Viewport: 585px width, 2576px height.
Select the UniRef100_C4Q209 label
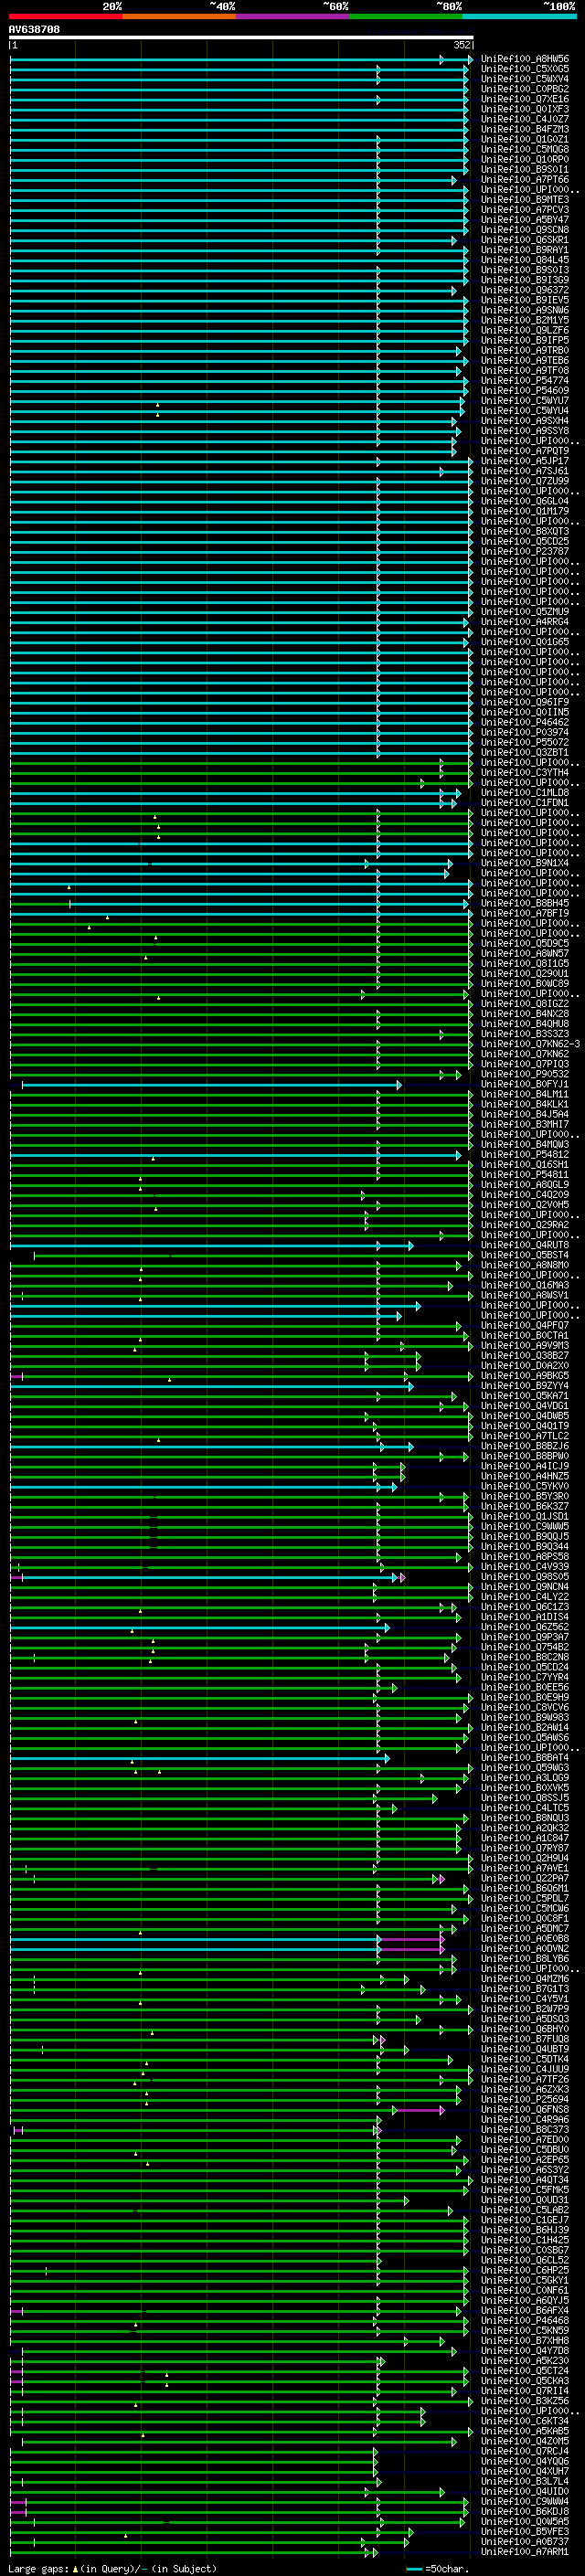525,1195
